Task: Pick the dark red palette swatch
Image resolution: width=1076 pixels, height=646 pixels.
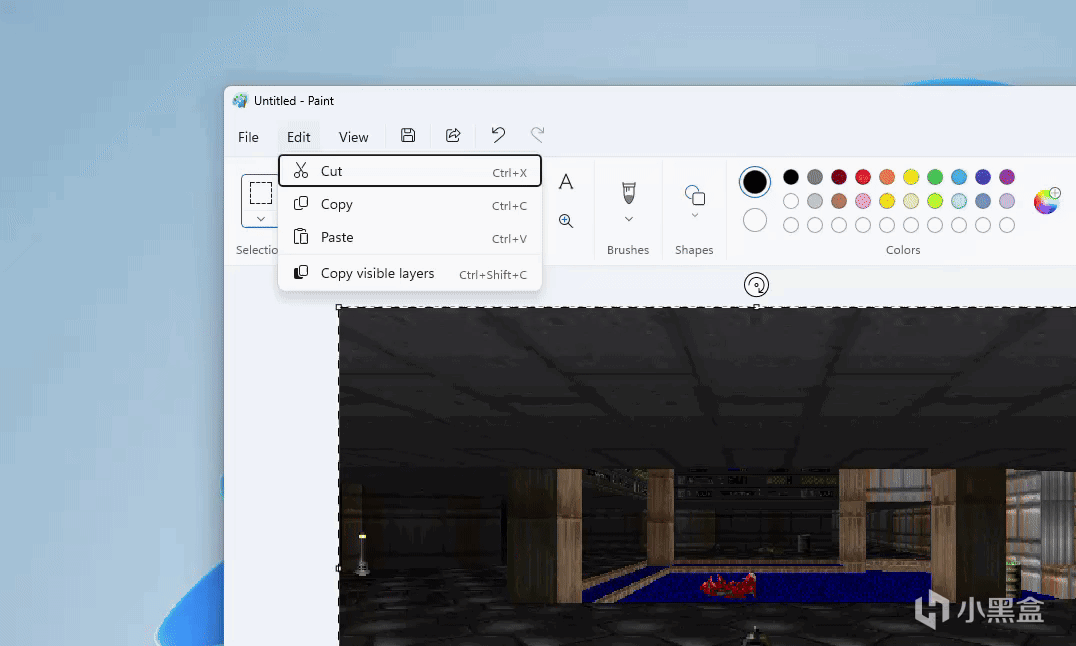Action: [839, 177]
